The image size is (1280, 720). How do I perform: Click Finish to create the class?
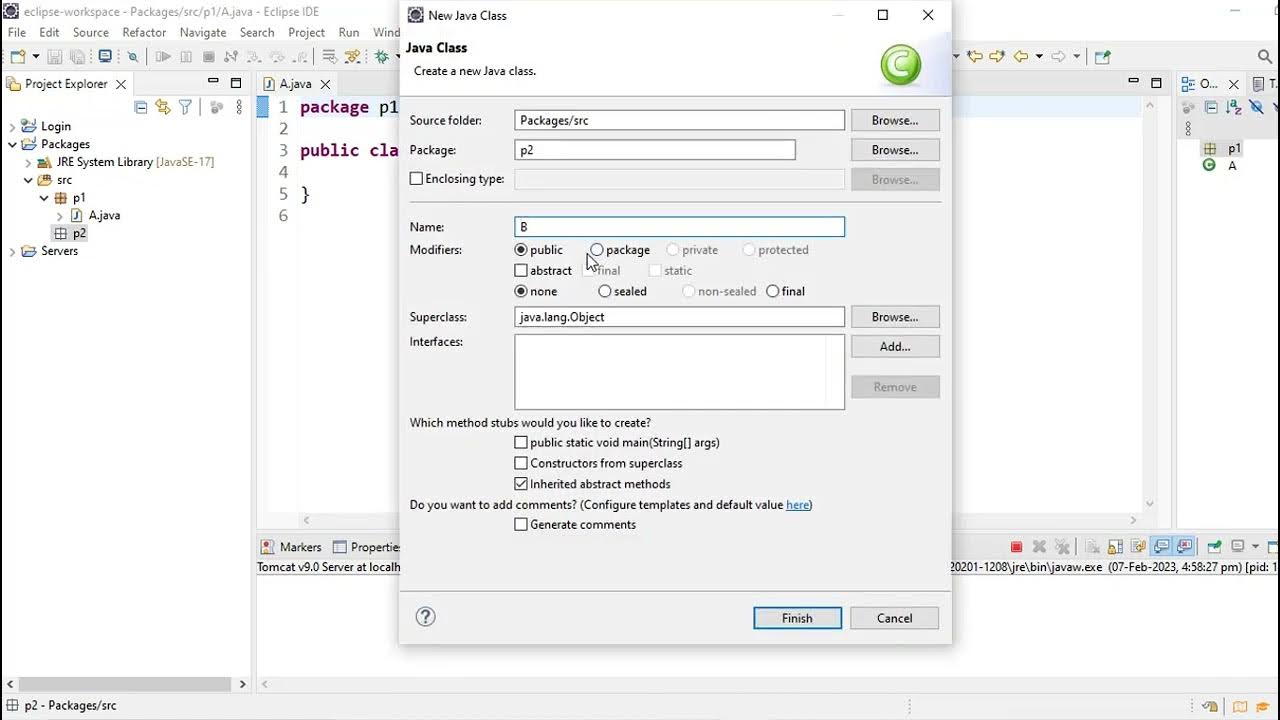click(797, 618)
